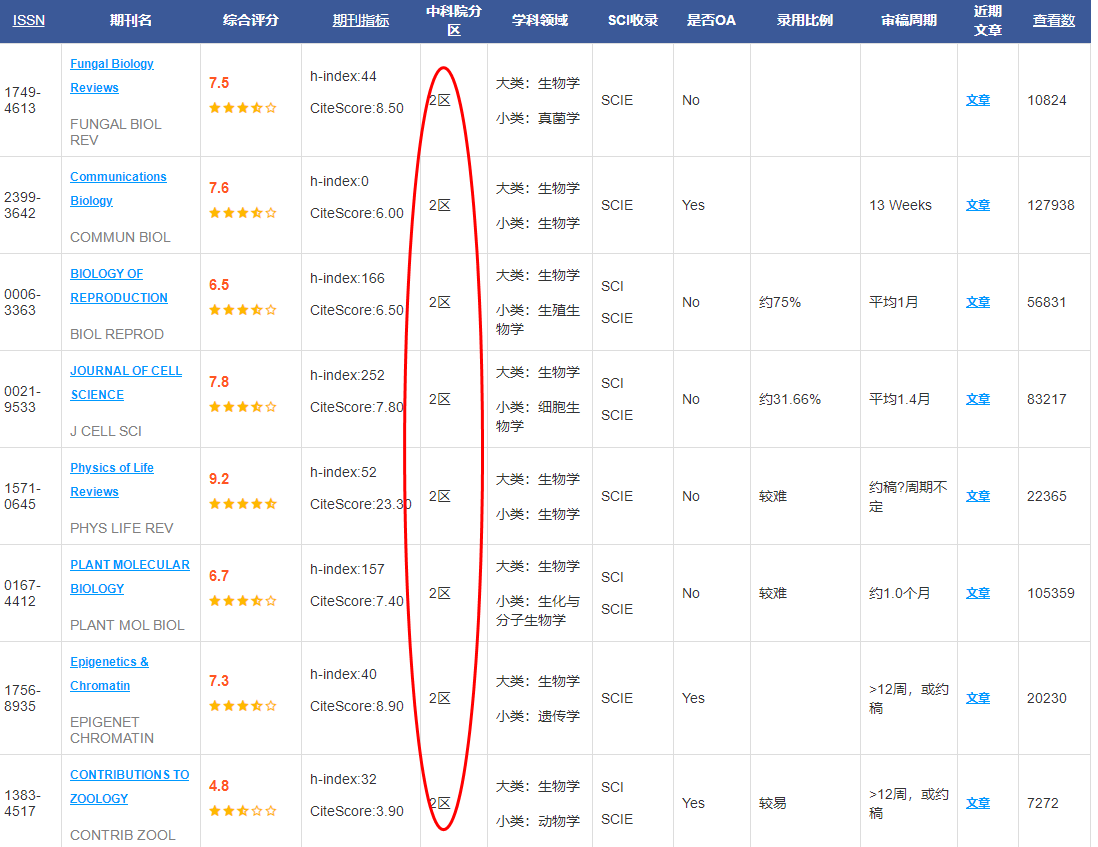Screen dimensions: 1098x847
Task: Click the star rating under score 4.8
Action: tap(242, 811)
